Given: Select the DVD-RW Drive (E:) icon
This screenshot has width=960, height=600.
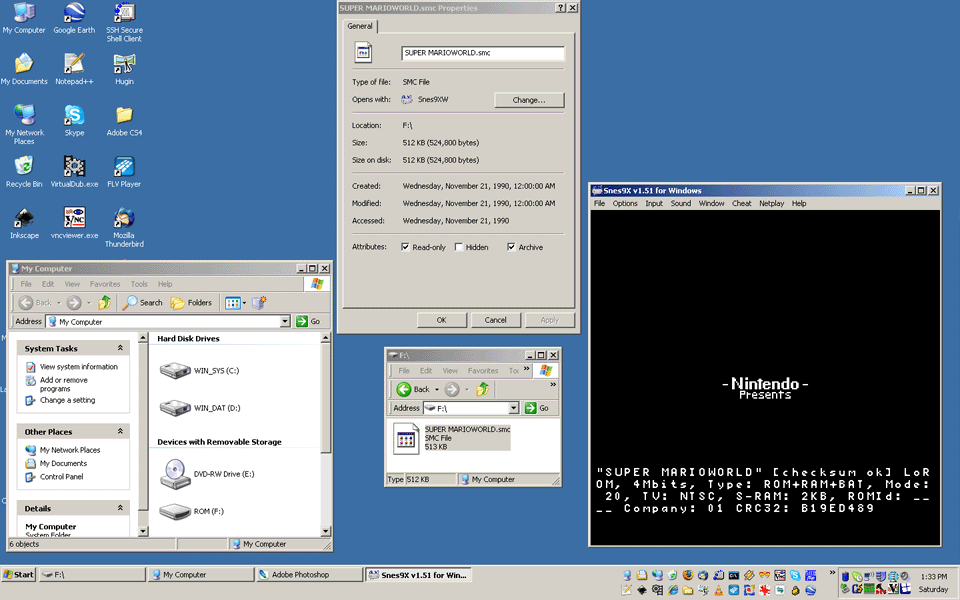Looking at the screenshot, I should 176,473.
